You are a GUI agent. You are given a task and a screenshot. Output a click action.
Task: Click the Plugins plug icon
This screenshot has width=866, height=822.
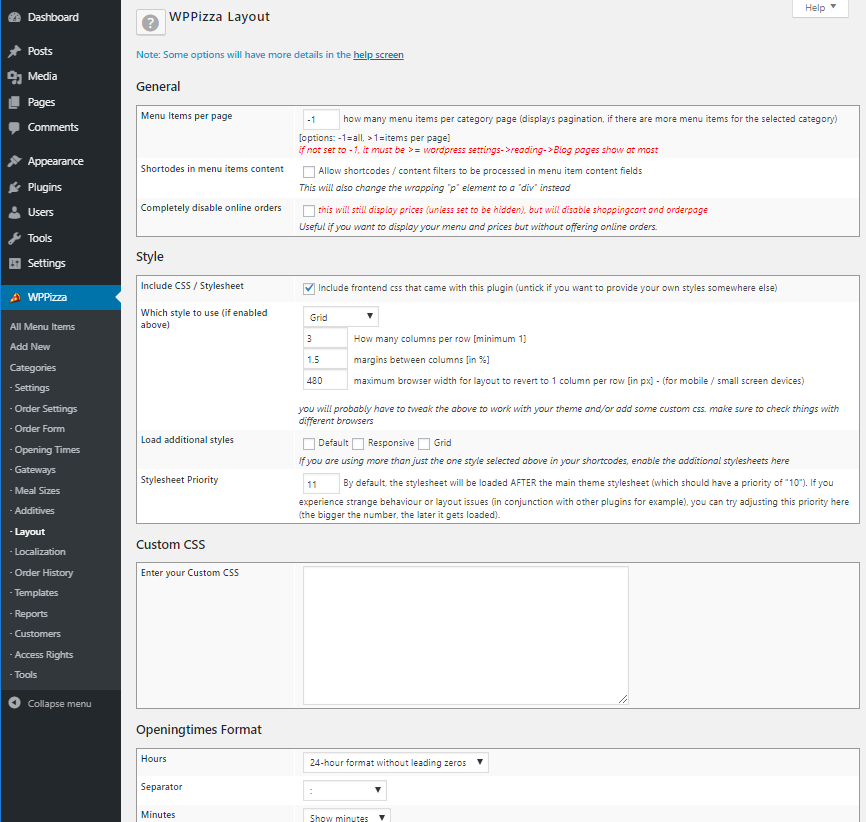pos(14,187)
